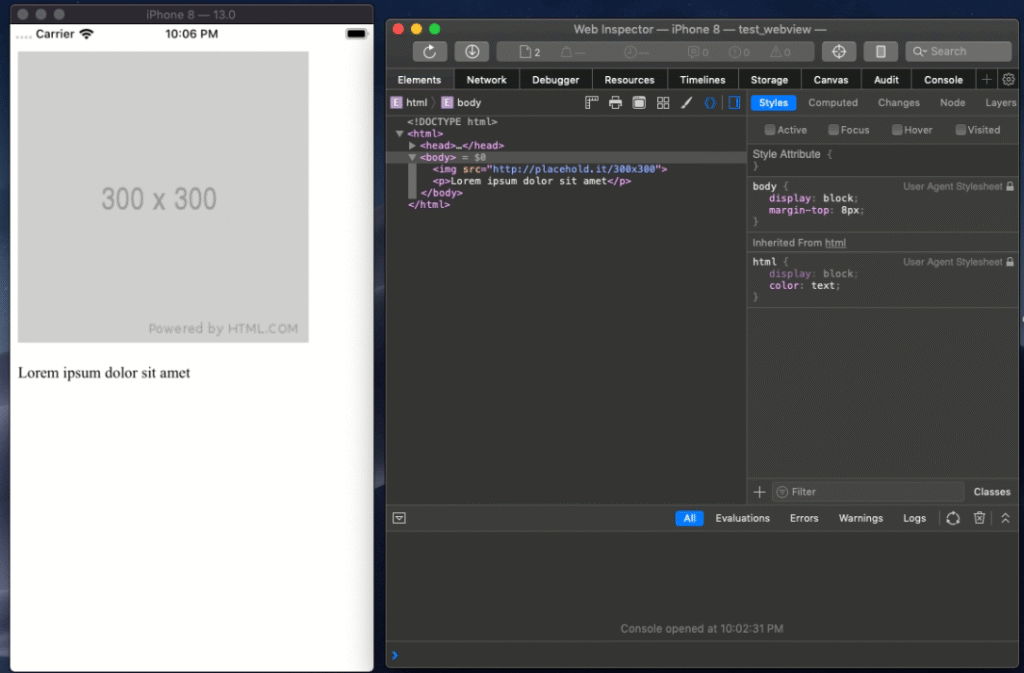The image size is (1024, 673).
Task: Follow the Inherited From html link
Action: tap(835, 243)
